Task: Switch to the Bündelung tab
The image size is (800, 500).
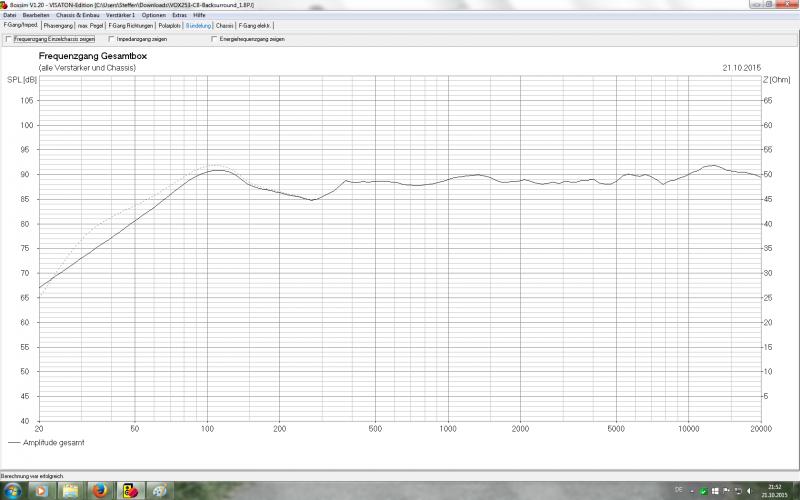Action: (x=198, y=25)
